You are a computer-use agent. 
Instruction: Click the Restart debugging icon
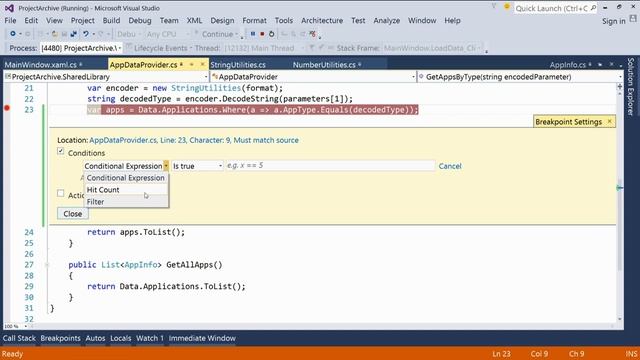[271, 34]
